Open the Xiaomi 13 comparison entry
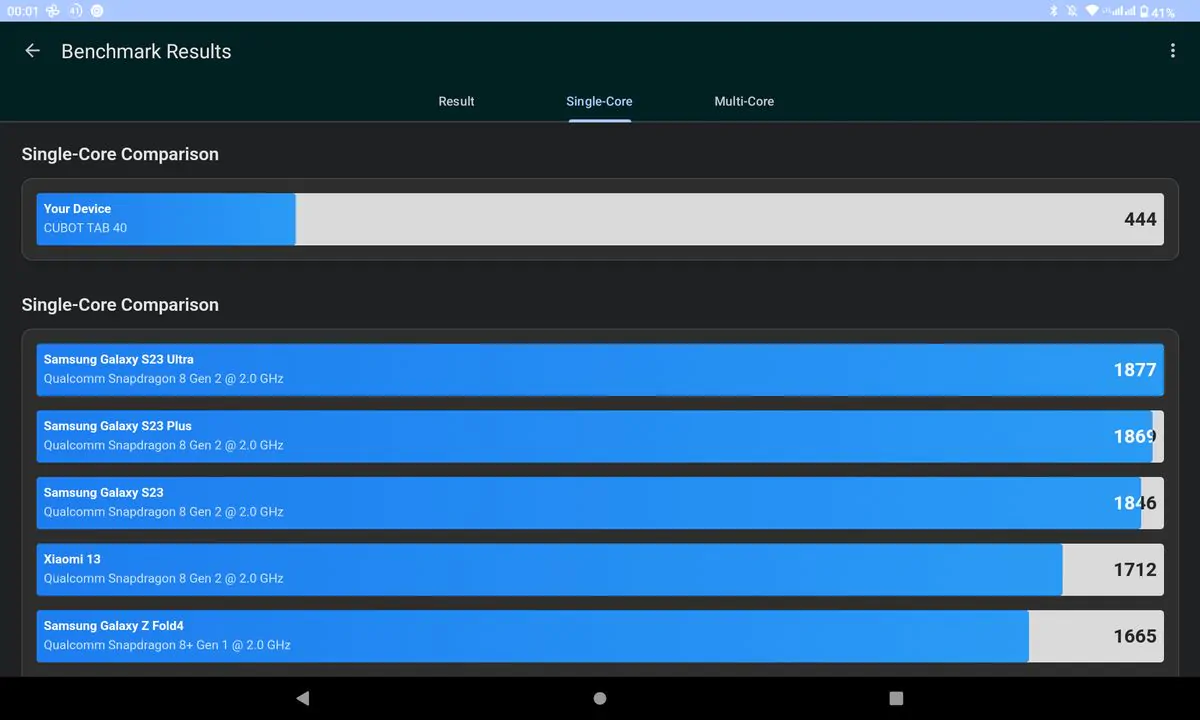 coord(600,570)
